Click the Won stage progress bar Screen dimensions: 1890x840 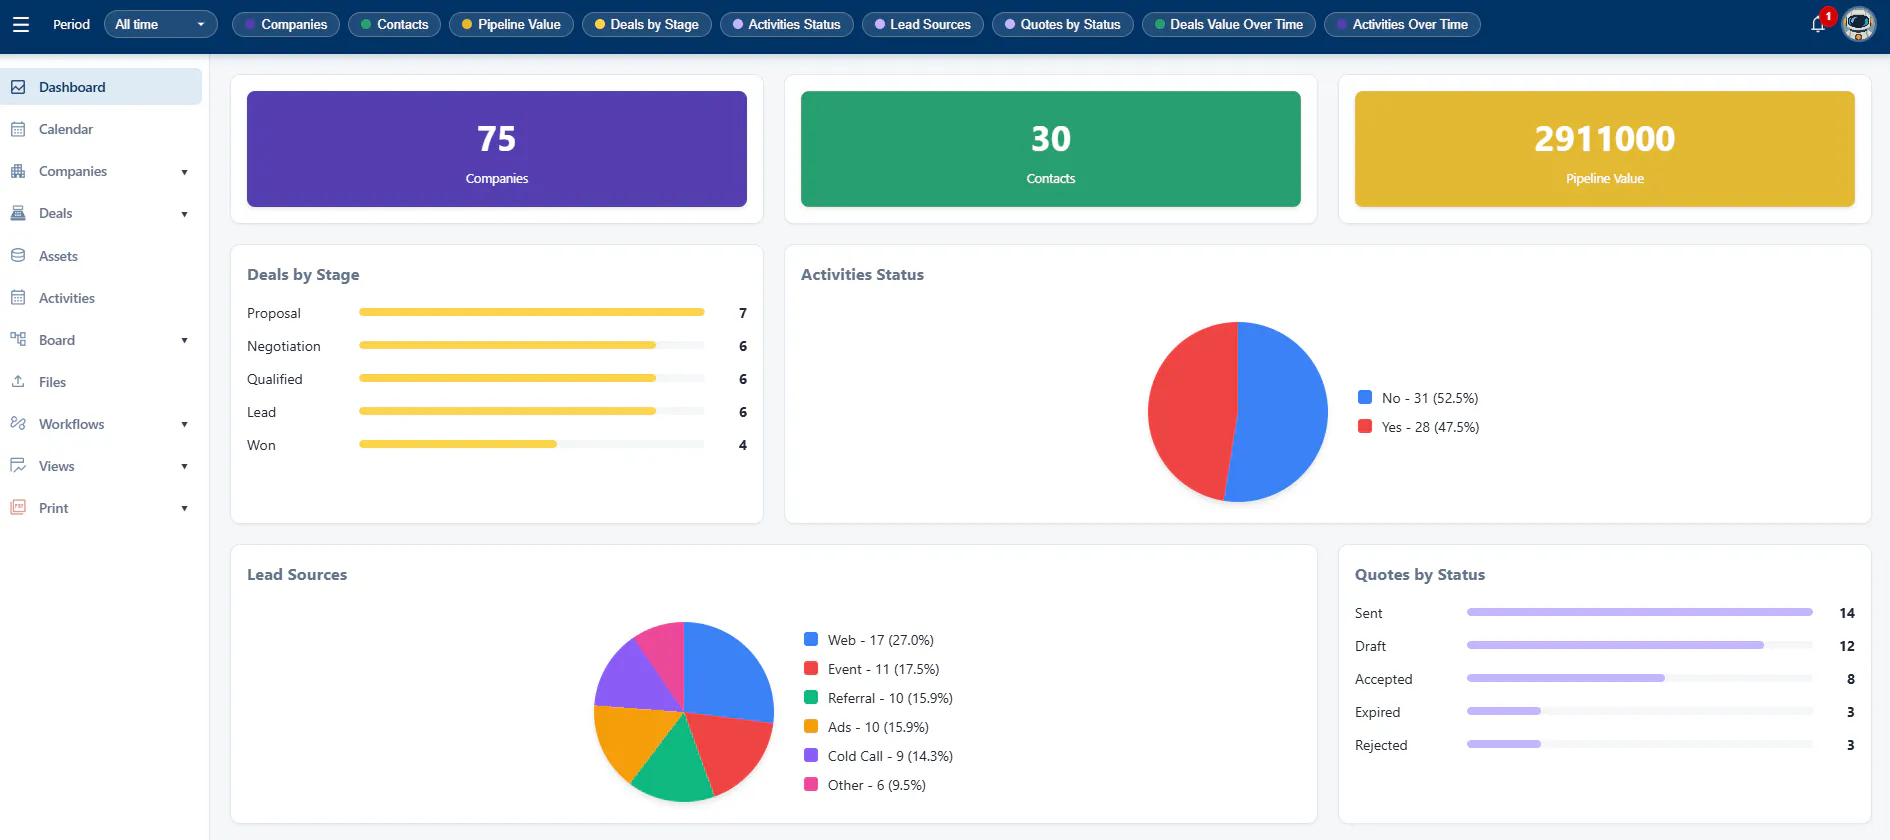pyautogui.click(x=532, y=444)
